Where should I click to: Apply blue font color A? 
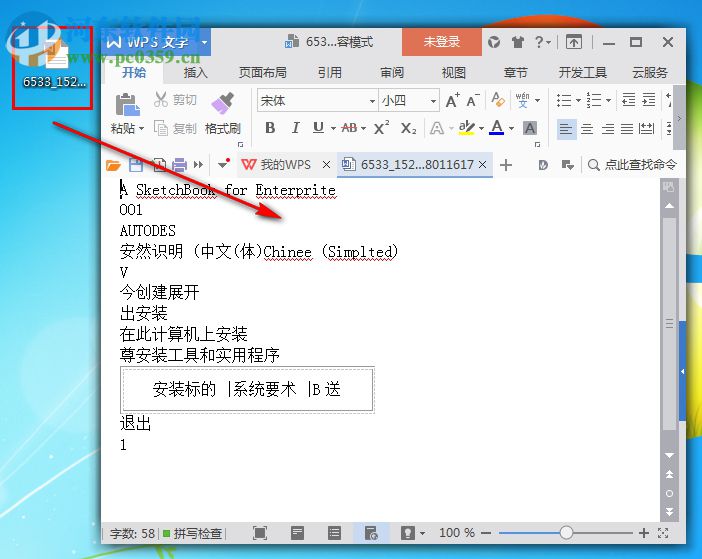pos(497,128)
